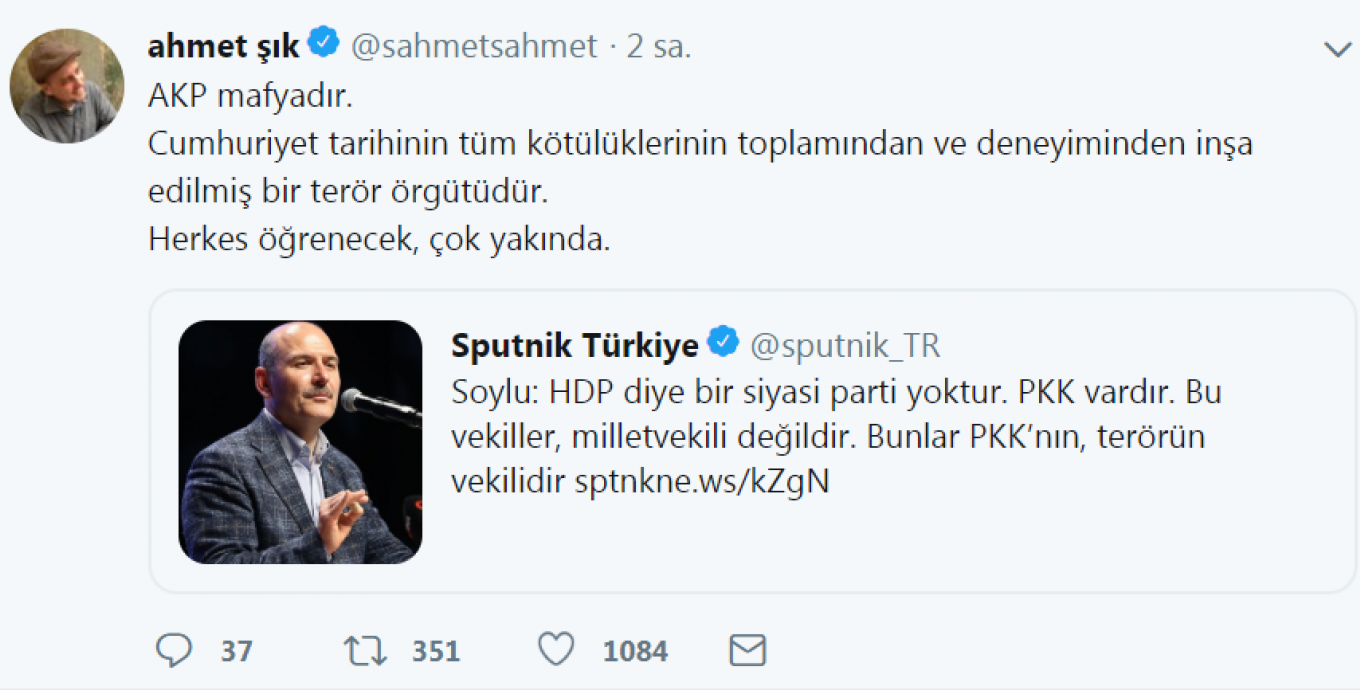Click the @sputnik_TR handle
The height and width of the screenshot is (690, 1360).
click(845, 345)
